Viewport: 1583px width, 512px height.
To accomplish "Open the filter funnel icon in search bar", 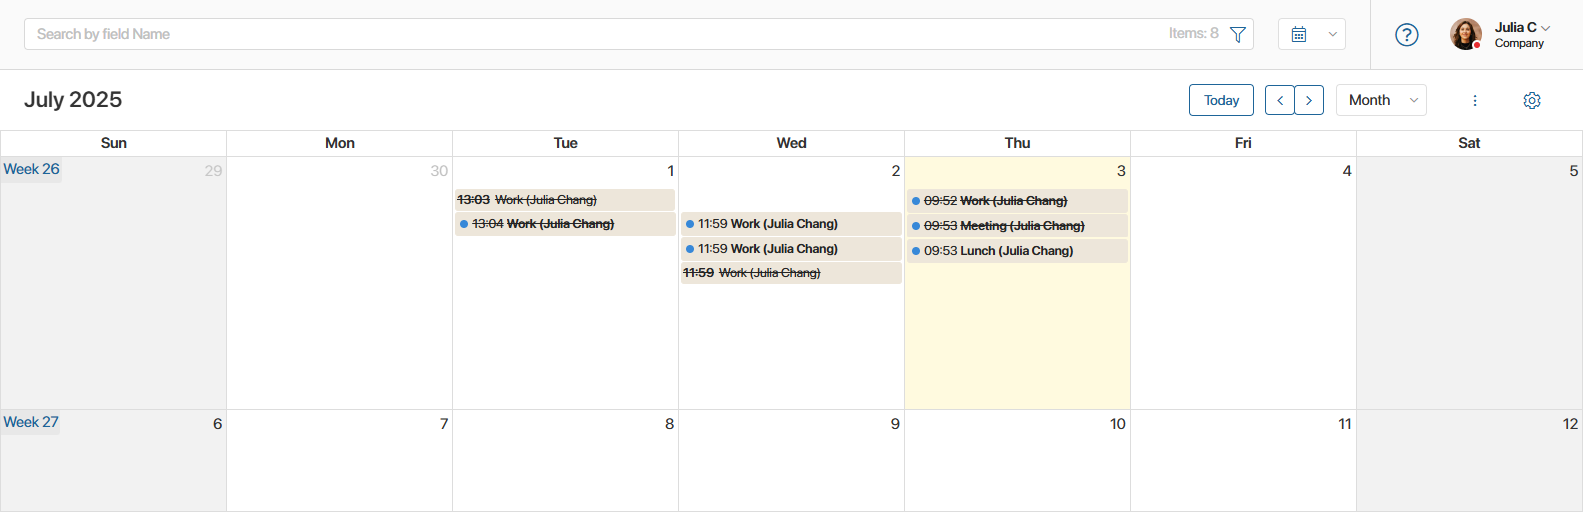I will [x=1237, y=34].
